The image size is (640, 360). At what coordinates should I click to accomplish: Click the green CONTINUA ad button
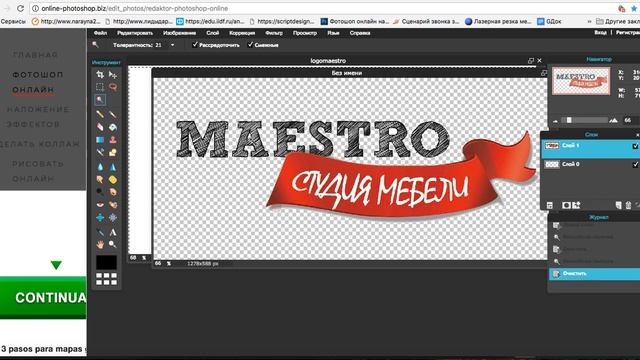tap(43, 298)
